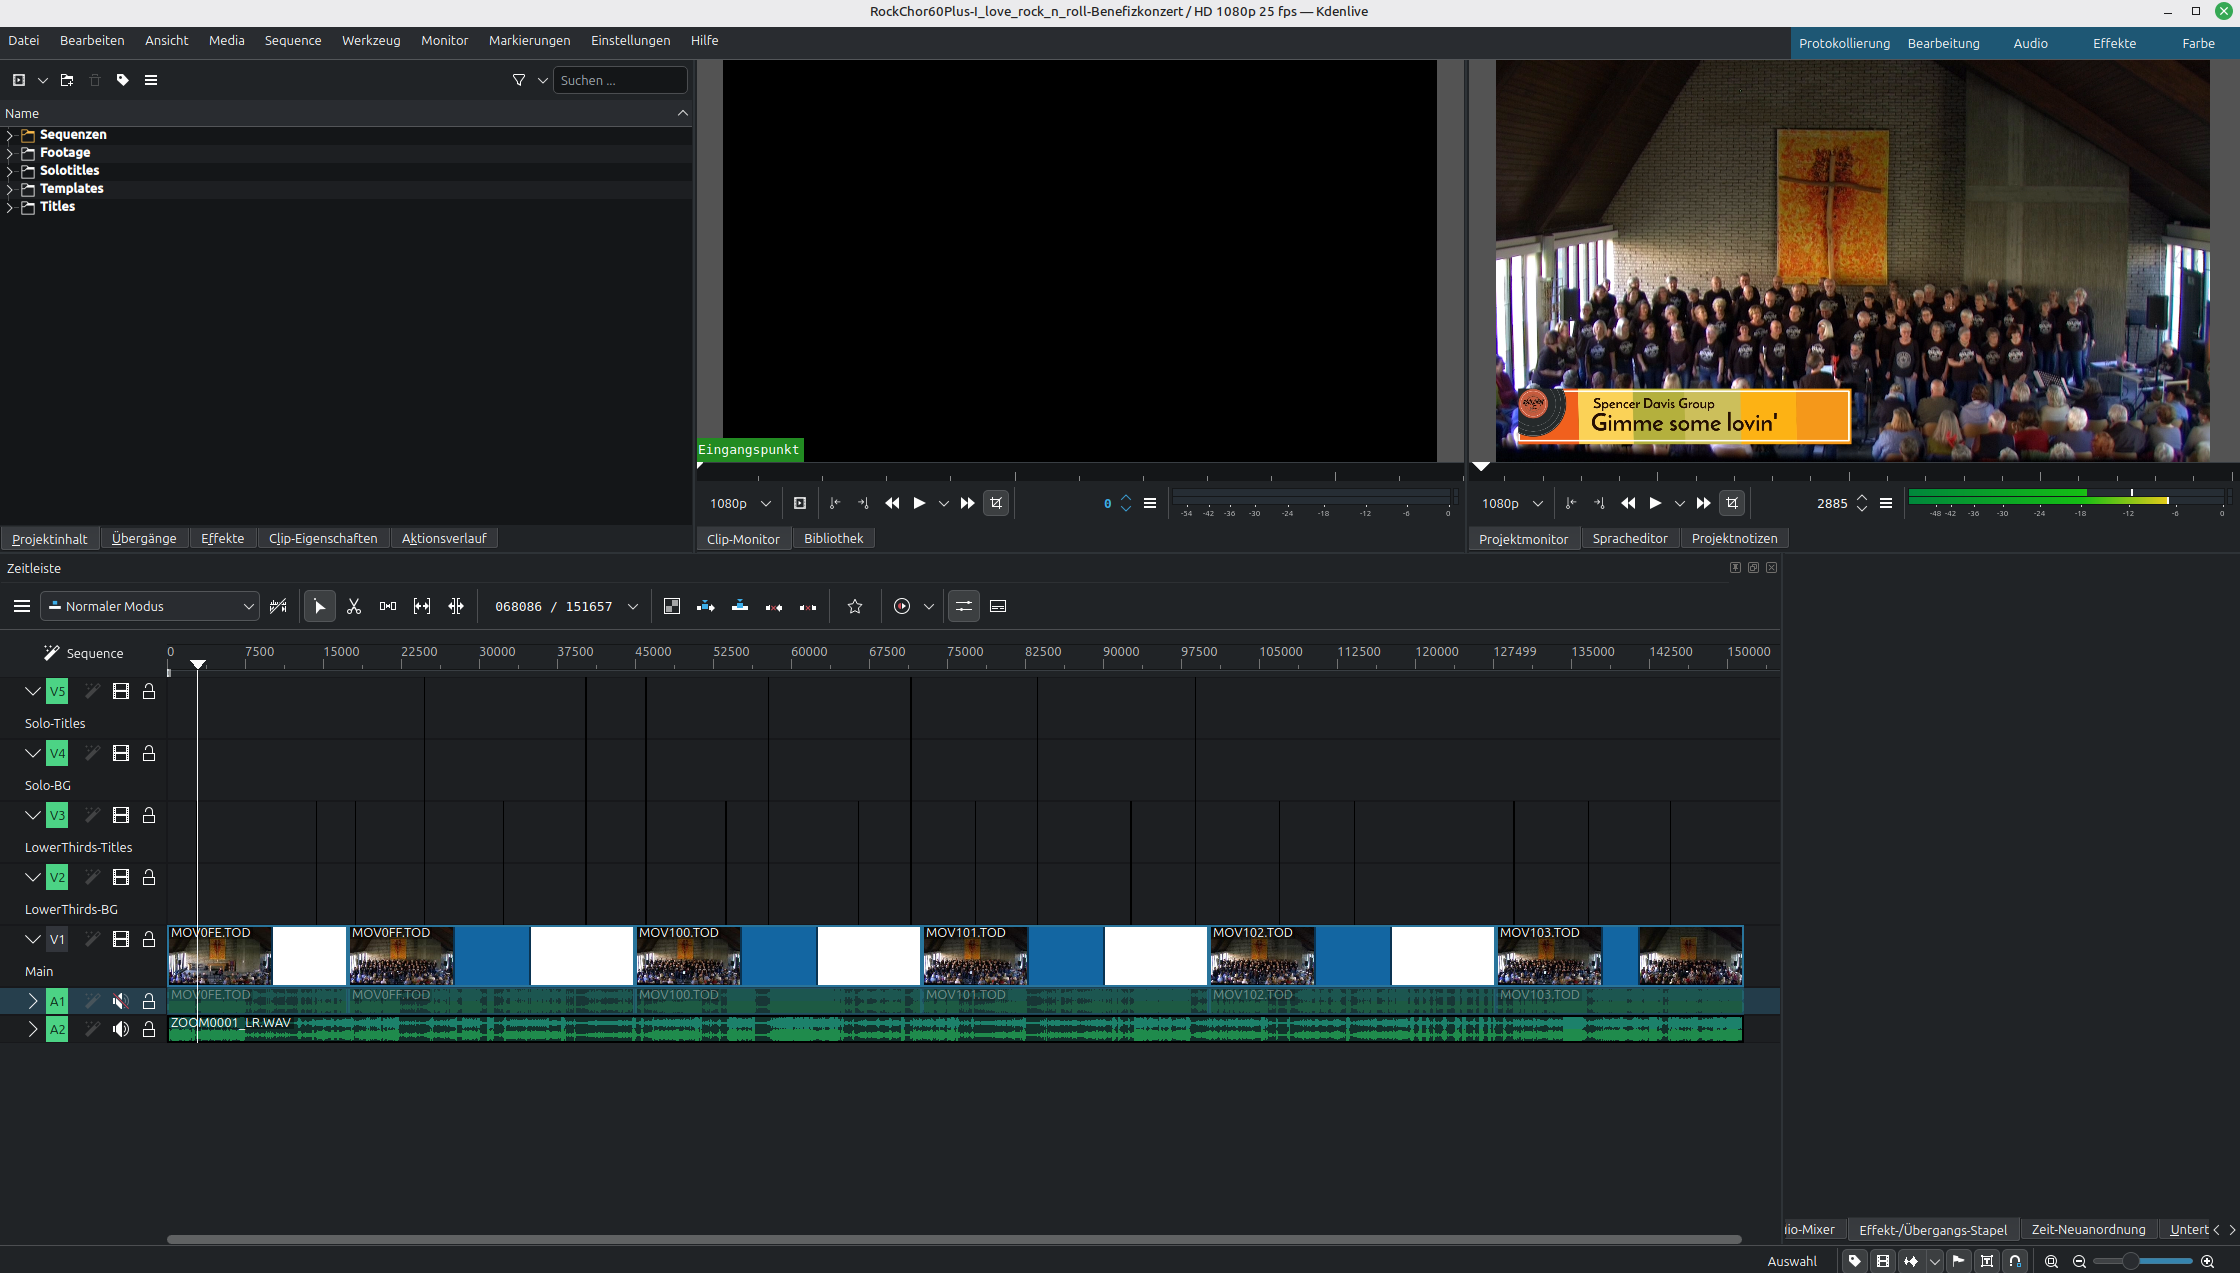The image size is (2240, 1273).
Task: Open the Bibliothek tab
Action: (x=833, y=538)
